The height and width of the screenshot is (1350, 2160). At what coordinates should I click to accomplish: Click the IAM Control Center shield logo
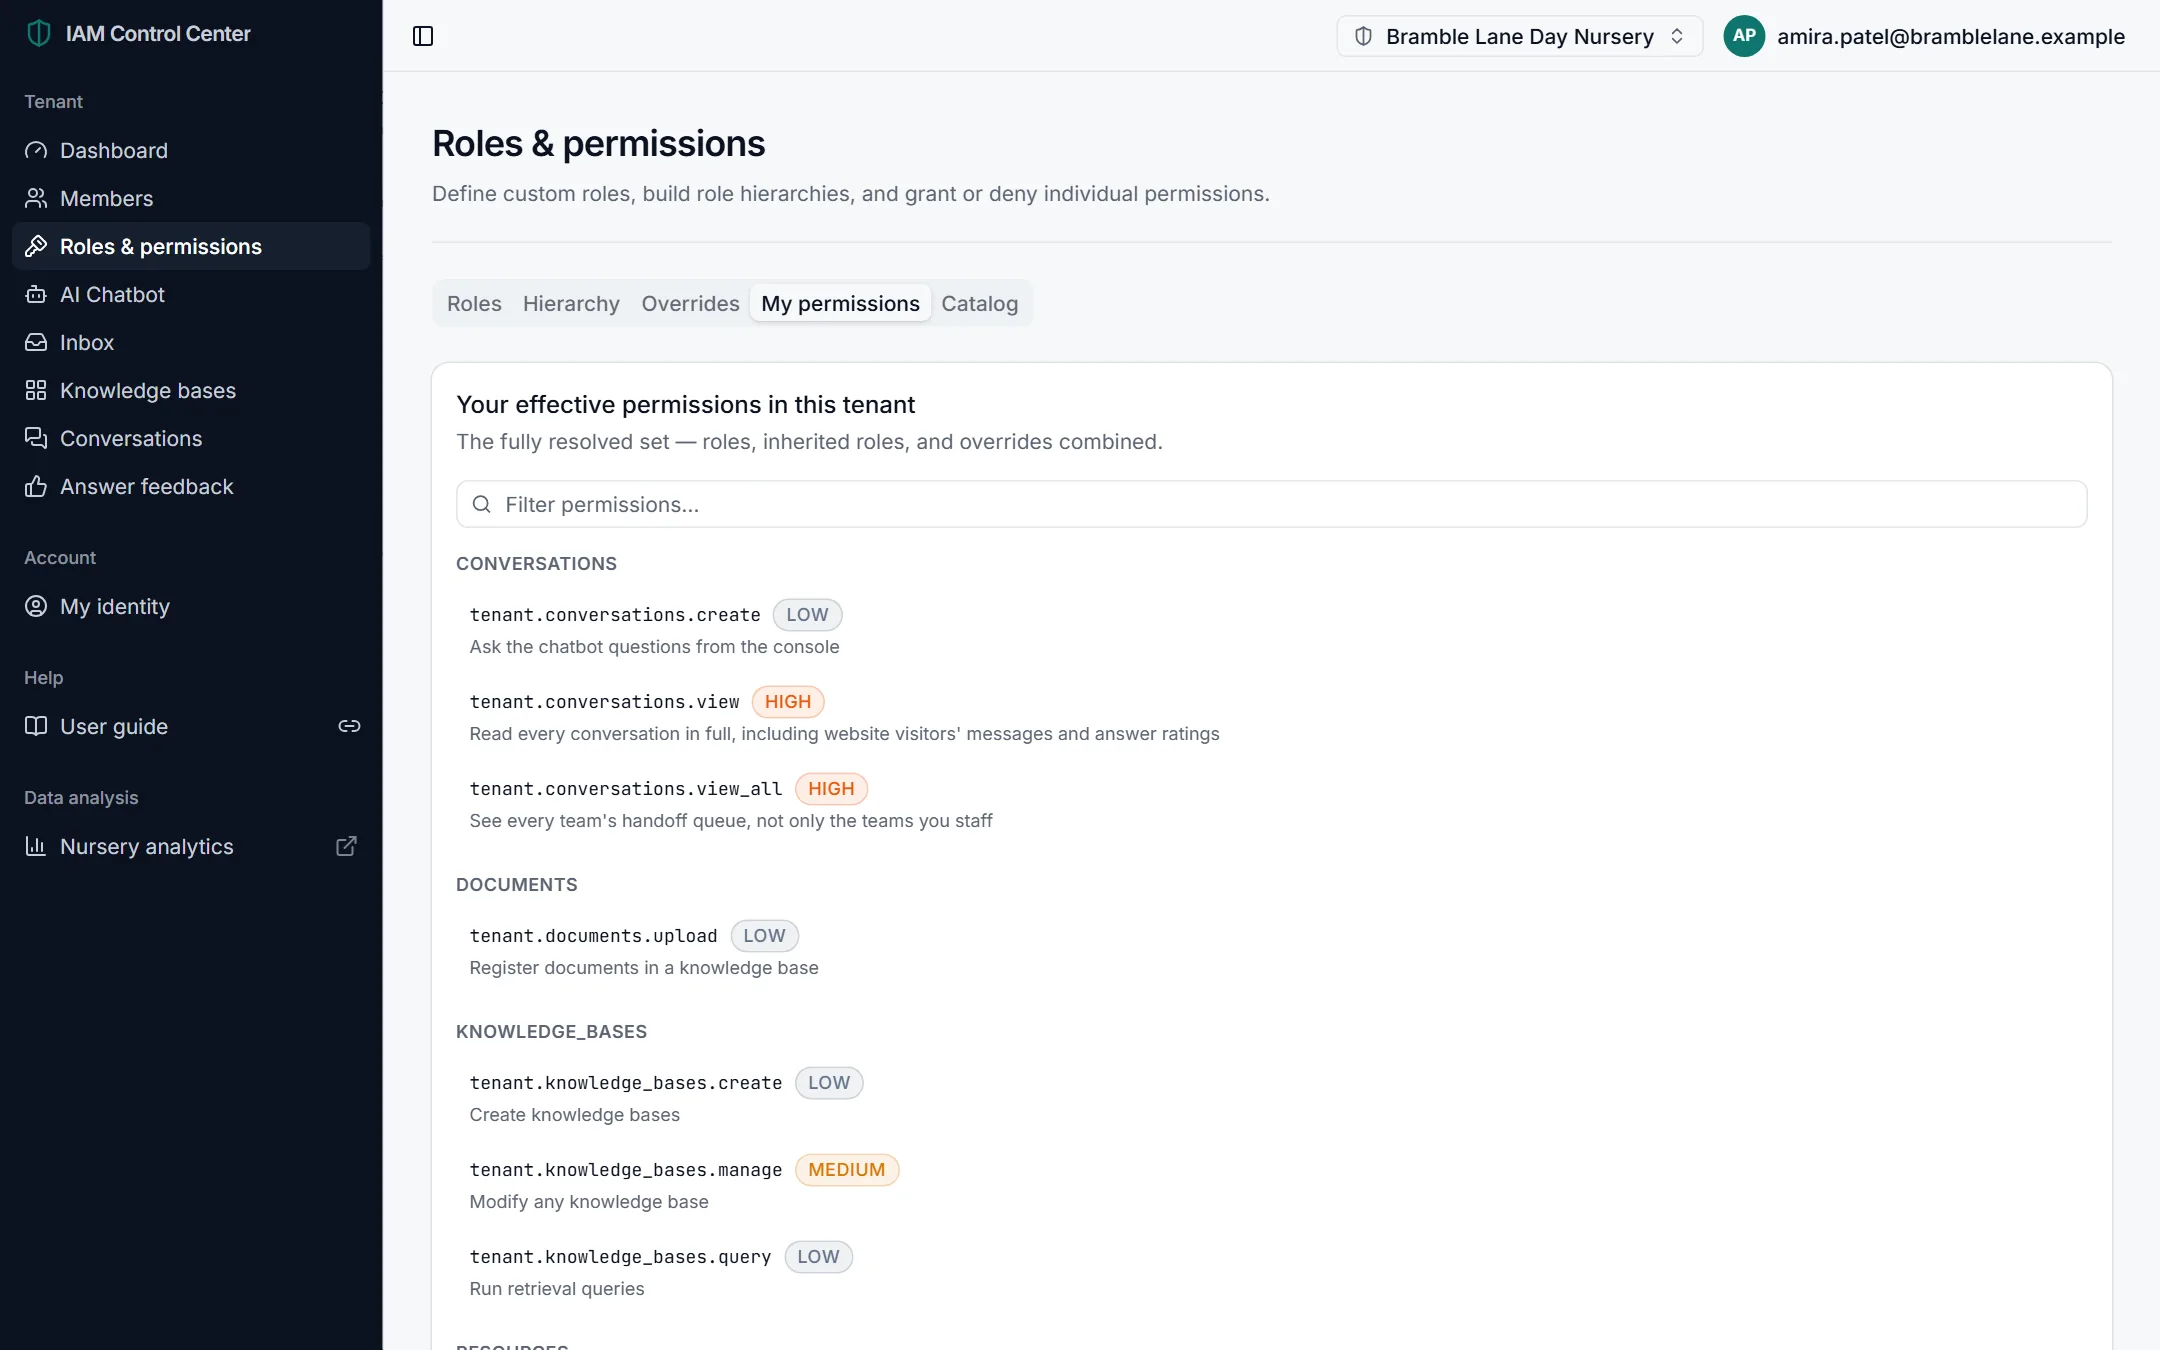tap(39, 33)
